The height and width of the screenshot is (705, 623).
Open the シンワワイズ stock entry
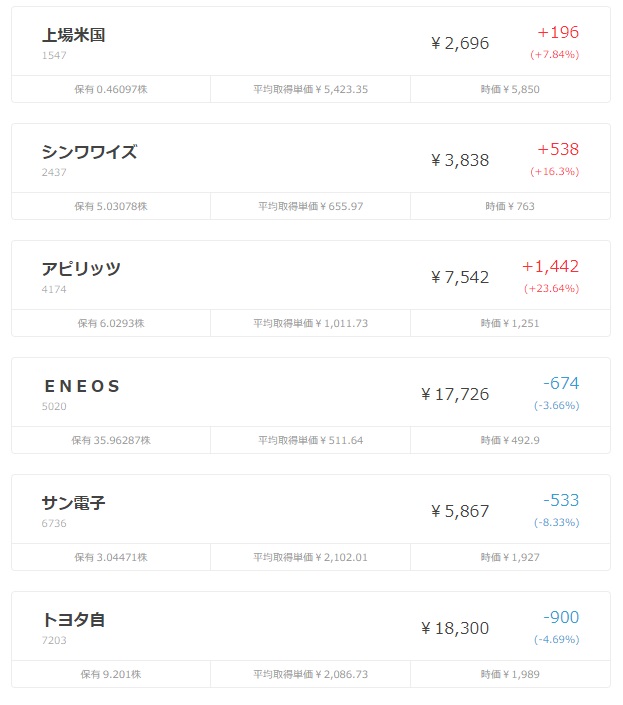coord(311,171)
